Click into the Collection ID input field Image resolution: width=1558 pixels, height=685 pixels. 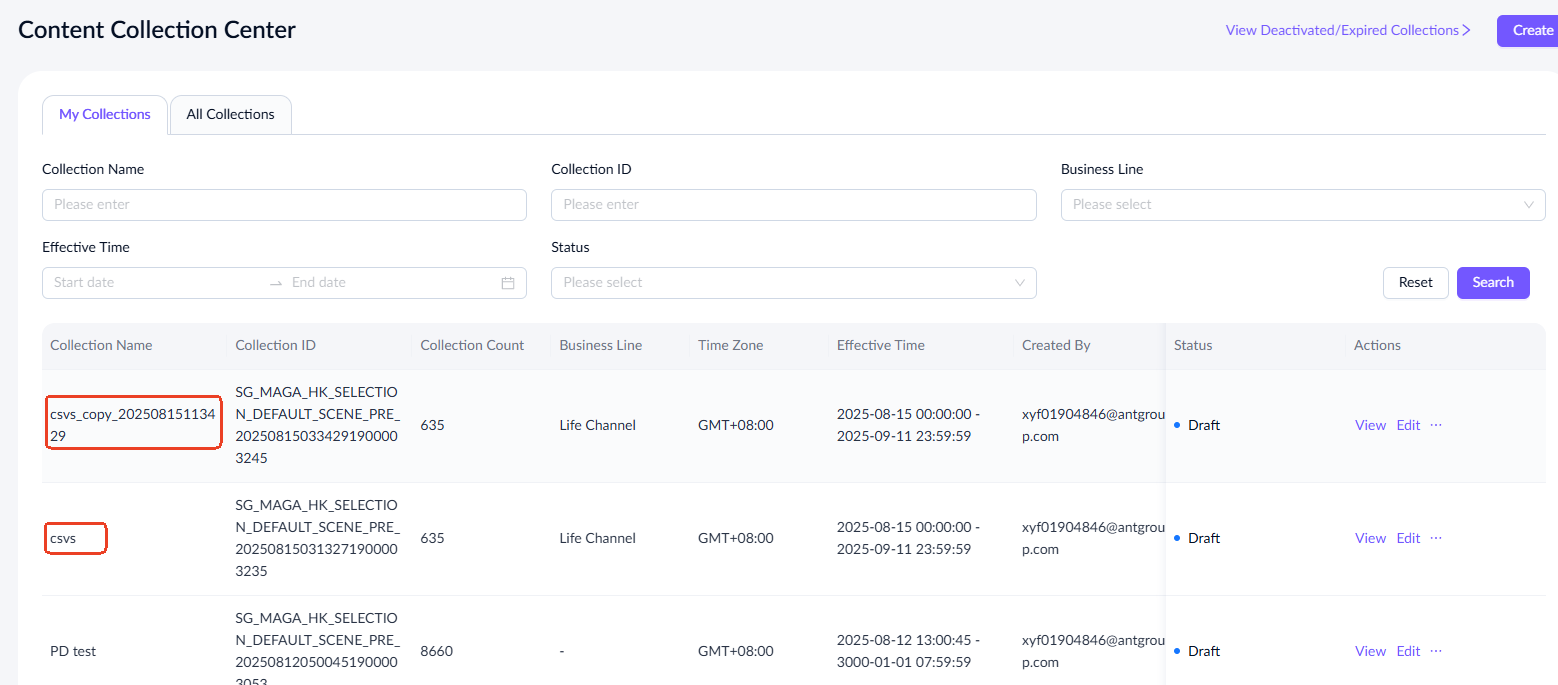coord(793,205)
